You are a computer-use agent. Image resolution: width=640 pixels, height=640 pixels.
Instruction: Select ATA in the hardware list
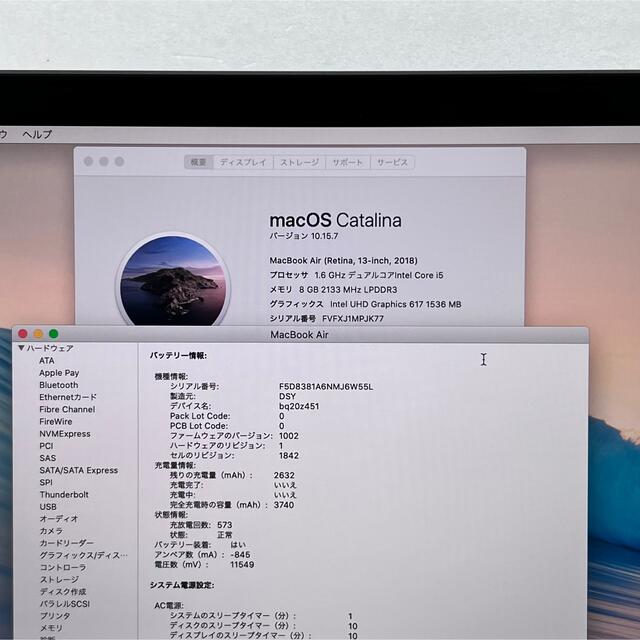(x=47, y=361)
